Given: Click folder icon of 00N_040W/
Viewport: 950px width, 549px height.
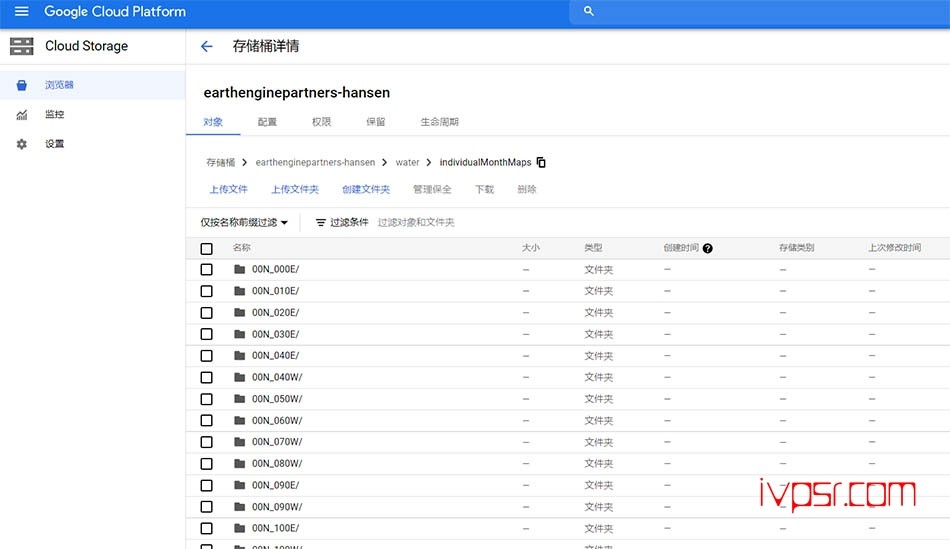Looking at the screenshot, I should (239, 377).
